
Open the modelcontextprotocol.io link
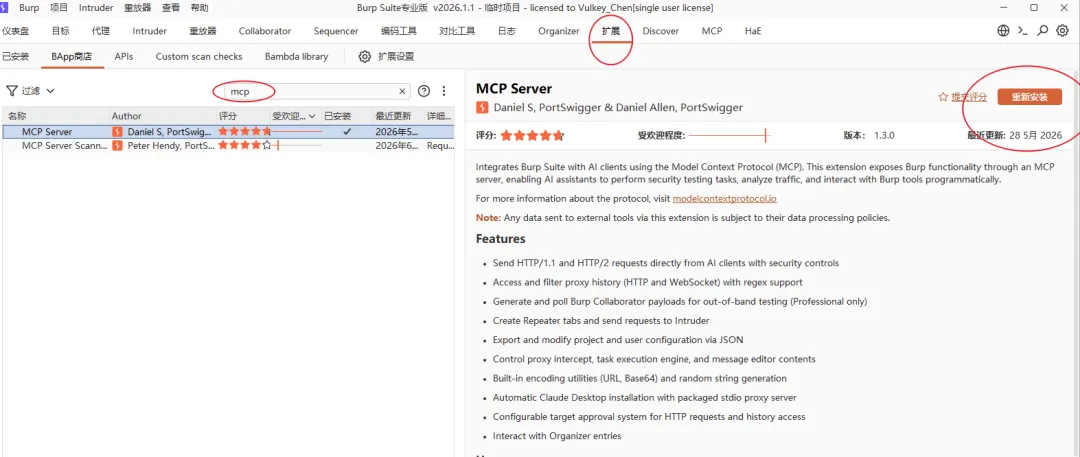(725, 199)
